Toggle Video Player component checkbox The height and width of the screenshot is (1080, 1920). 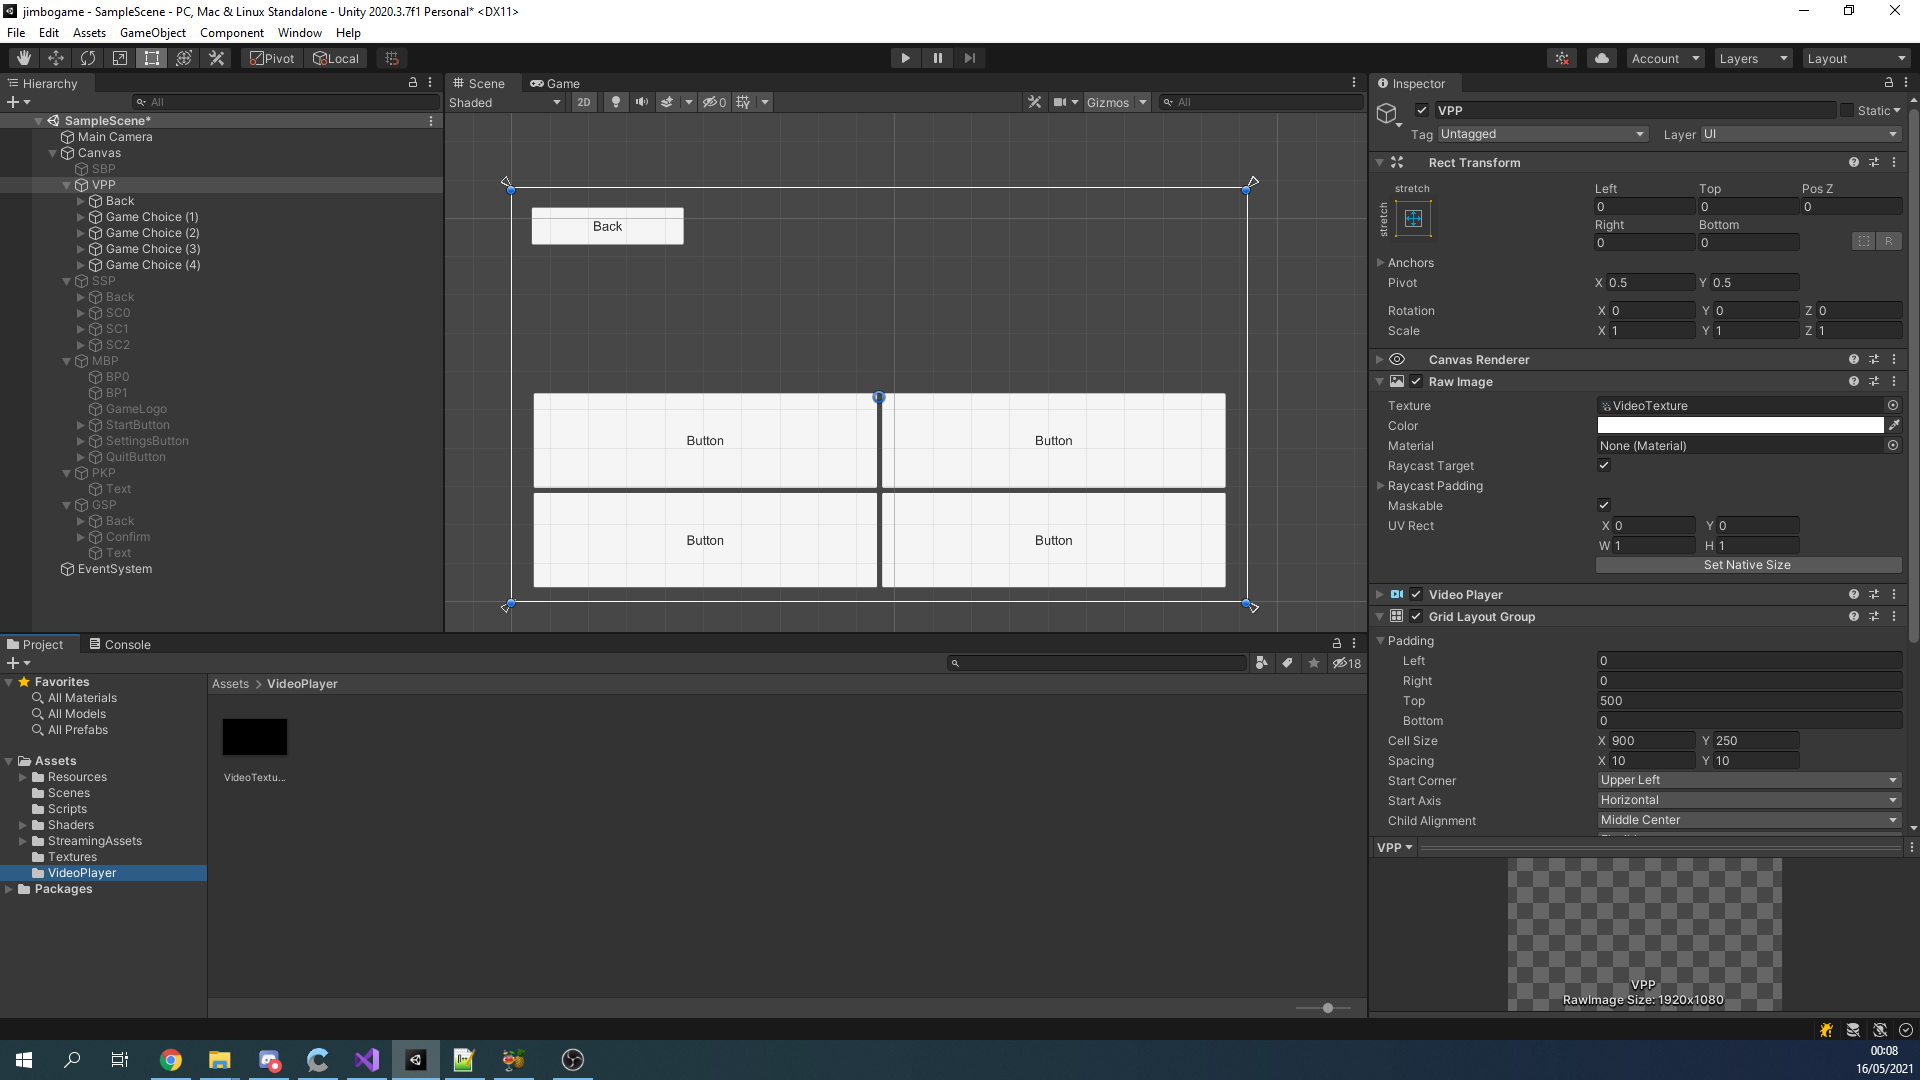1416,594
